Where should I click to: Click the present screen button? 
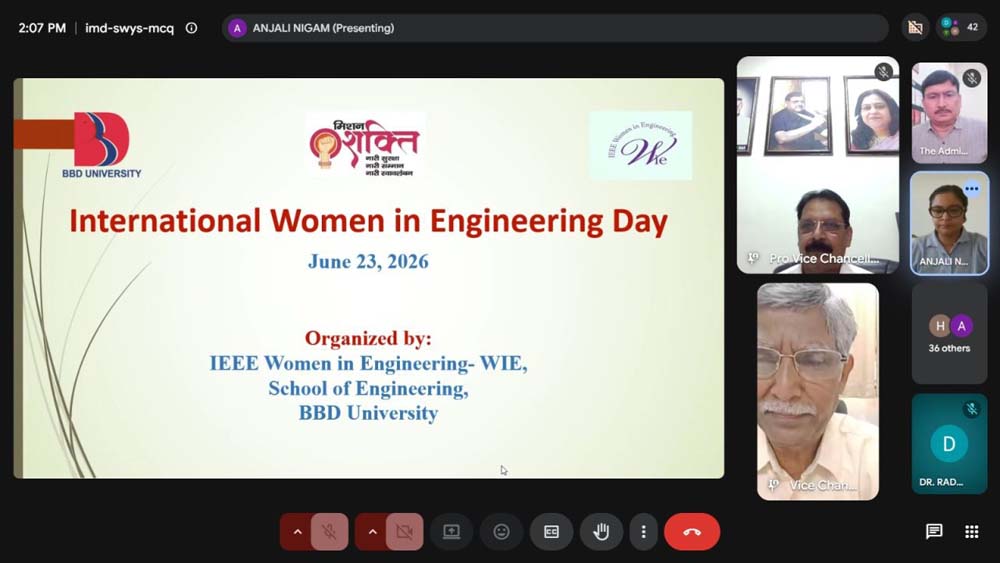pyautogui.click(x=452, y=532)
